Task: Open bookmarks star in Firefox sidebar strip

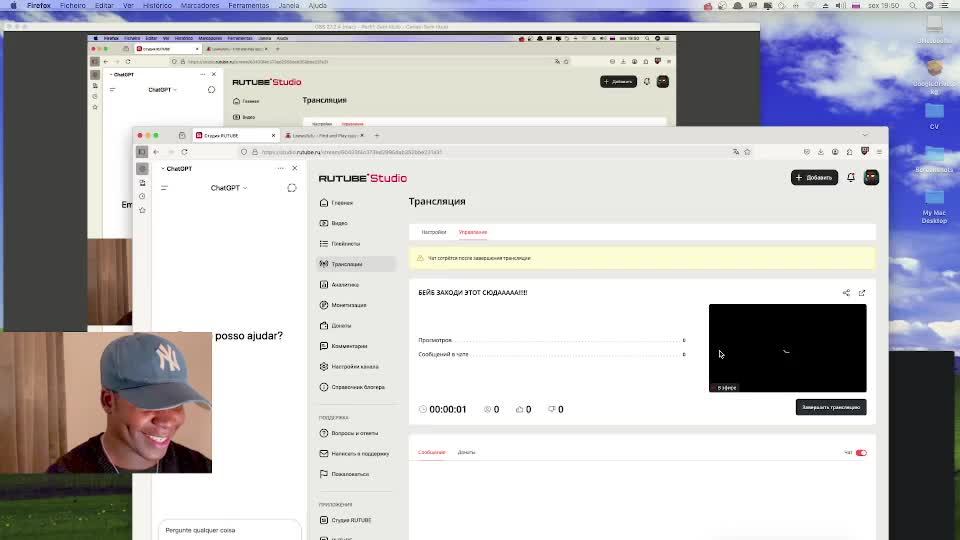Action: [x=142, y=210]
